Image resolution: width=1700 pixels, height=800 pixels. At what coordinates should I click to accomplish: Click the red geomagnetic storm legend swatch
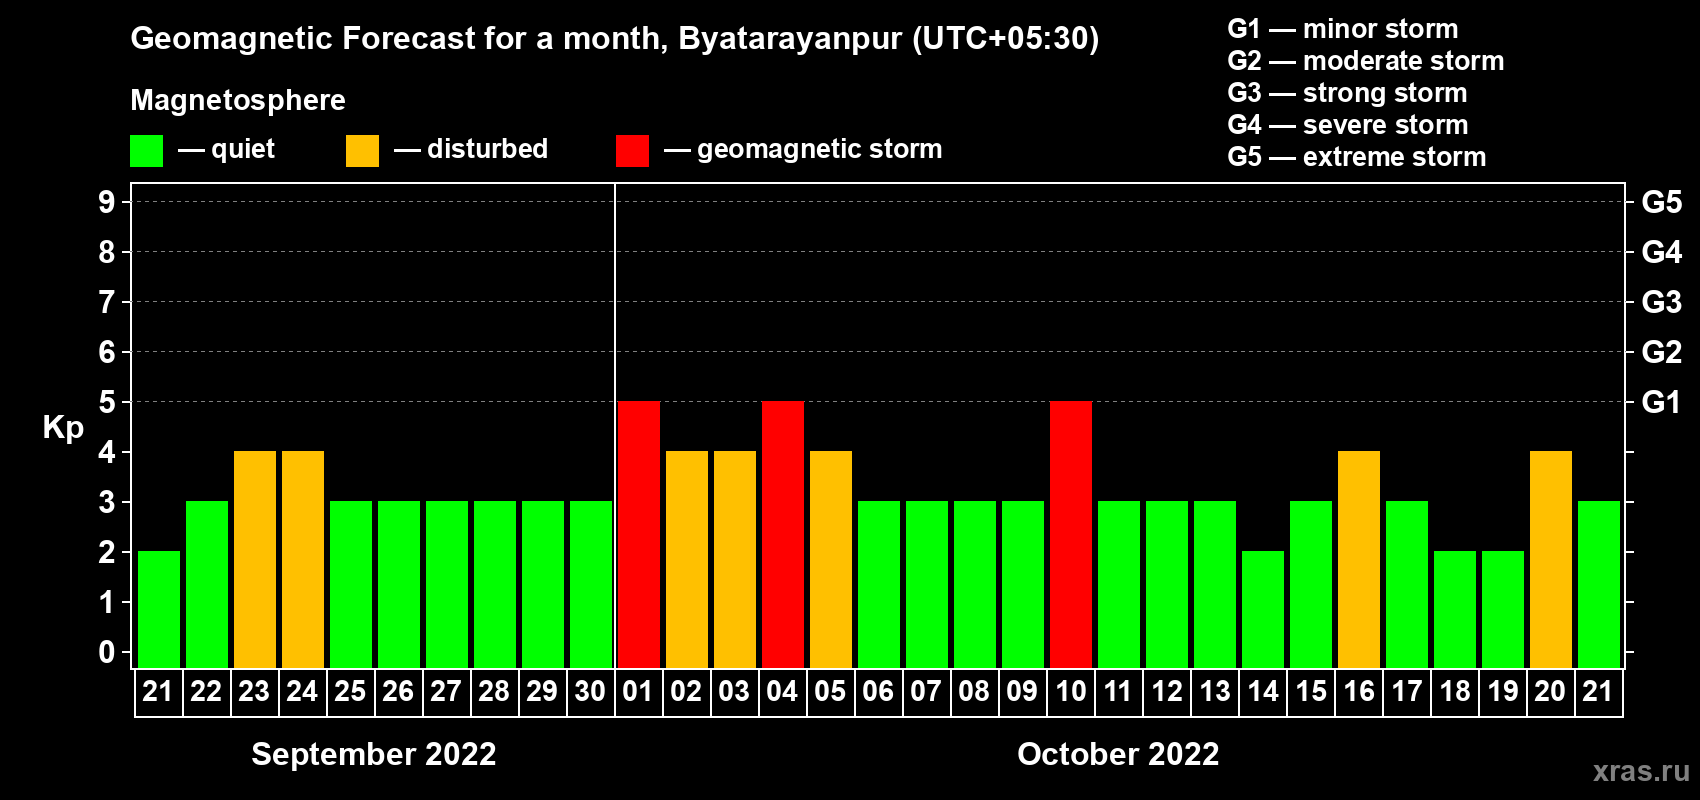[x=632, y=151]
